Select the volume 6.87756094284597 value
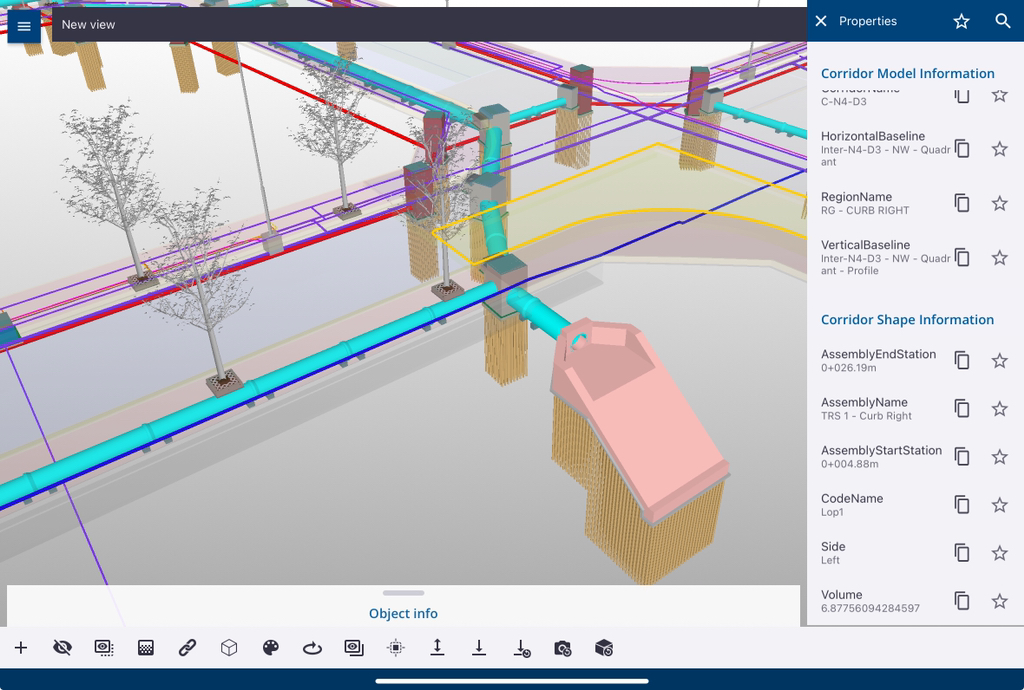The height and width of the screenshot is (690, 1024). (x=870, y=608)
